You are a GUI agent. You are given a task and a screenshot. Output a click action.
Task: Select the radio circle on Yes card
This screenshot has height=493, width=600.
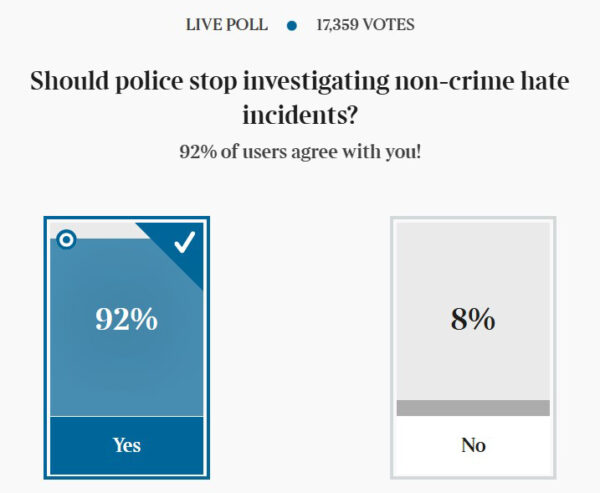click(66, 240)
